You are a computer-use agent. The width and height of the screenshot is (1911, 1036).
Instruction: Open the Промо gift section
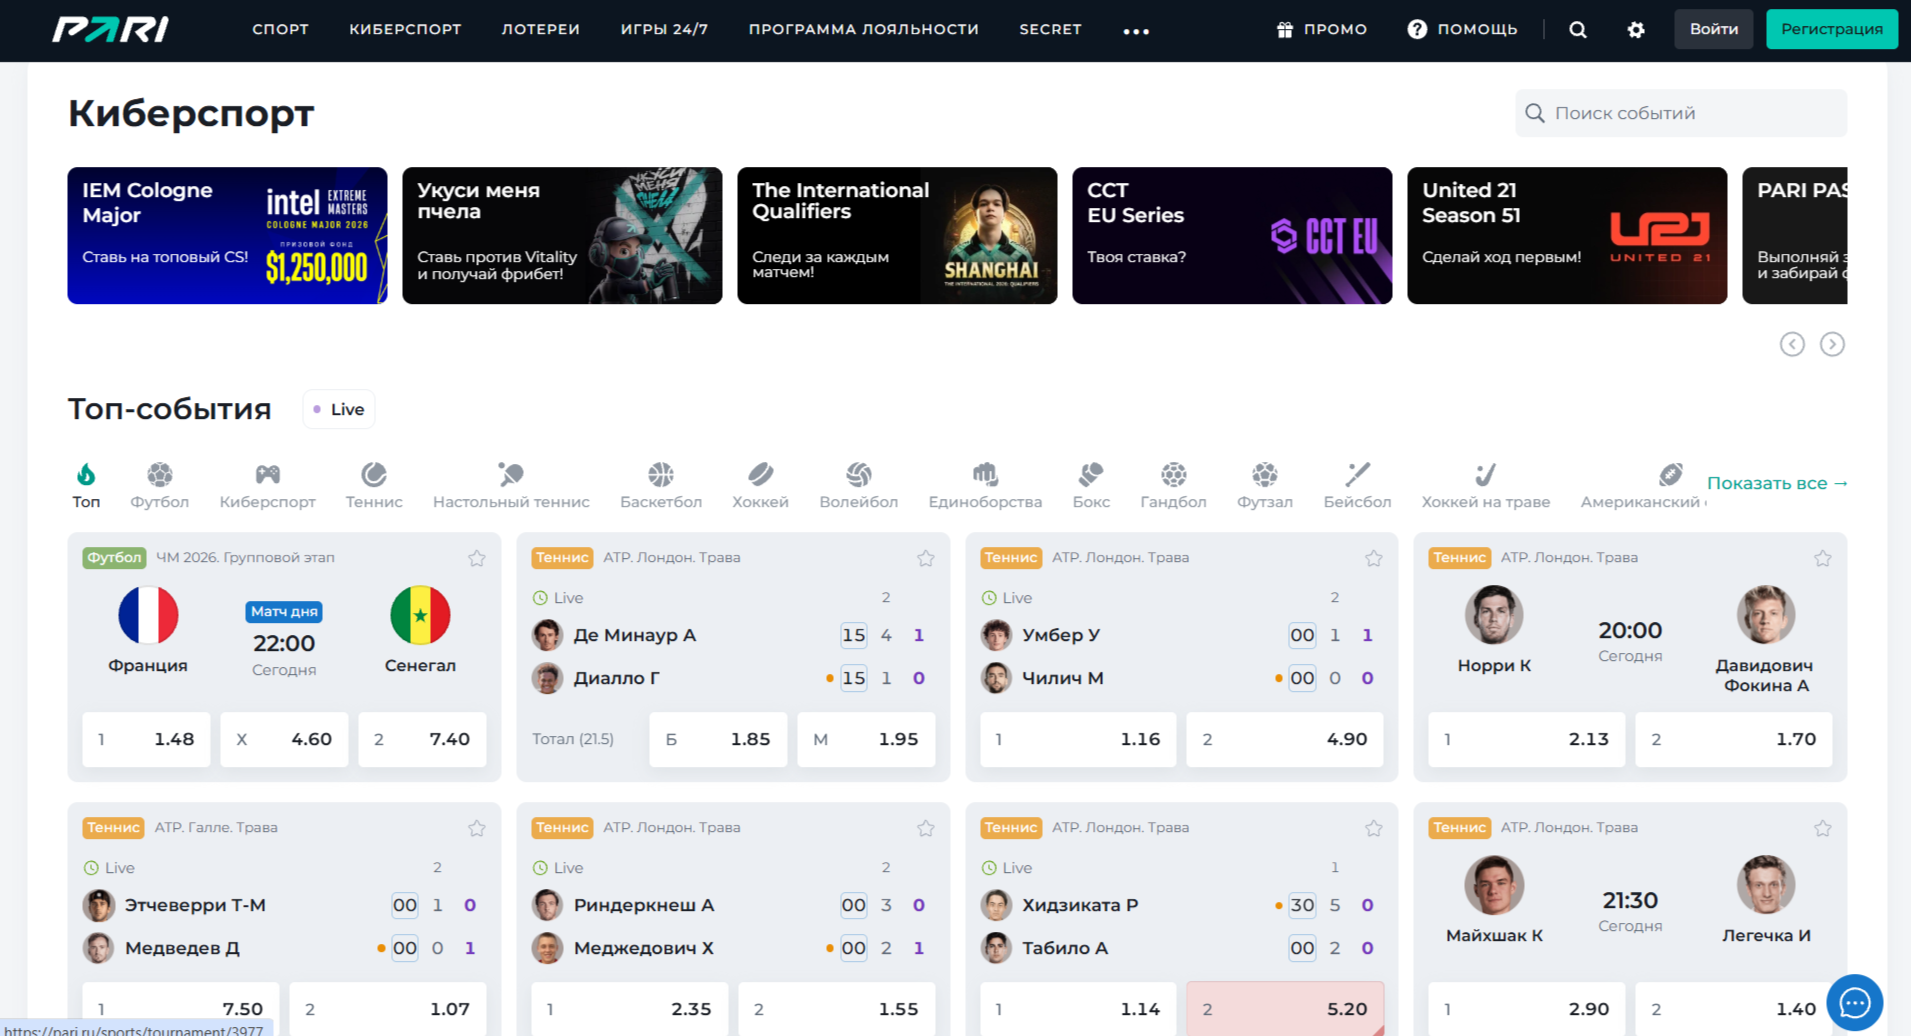point(1322,30)
